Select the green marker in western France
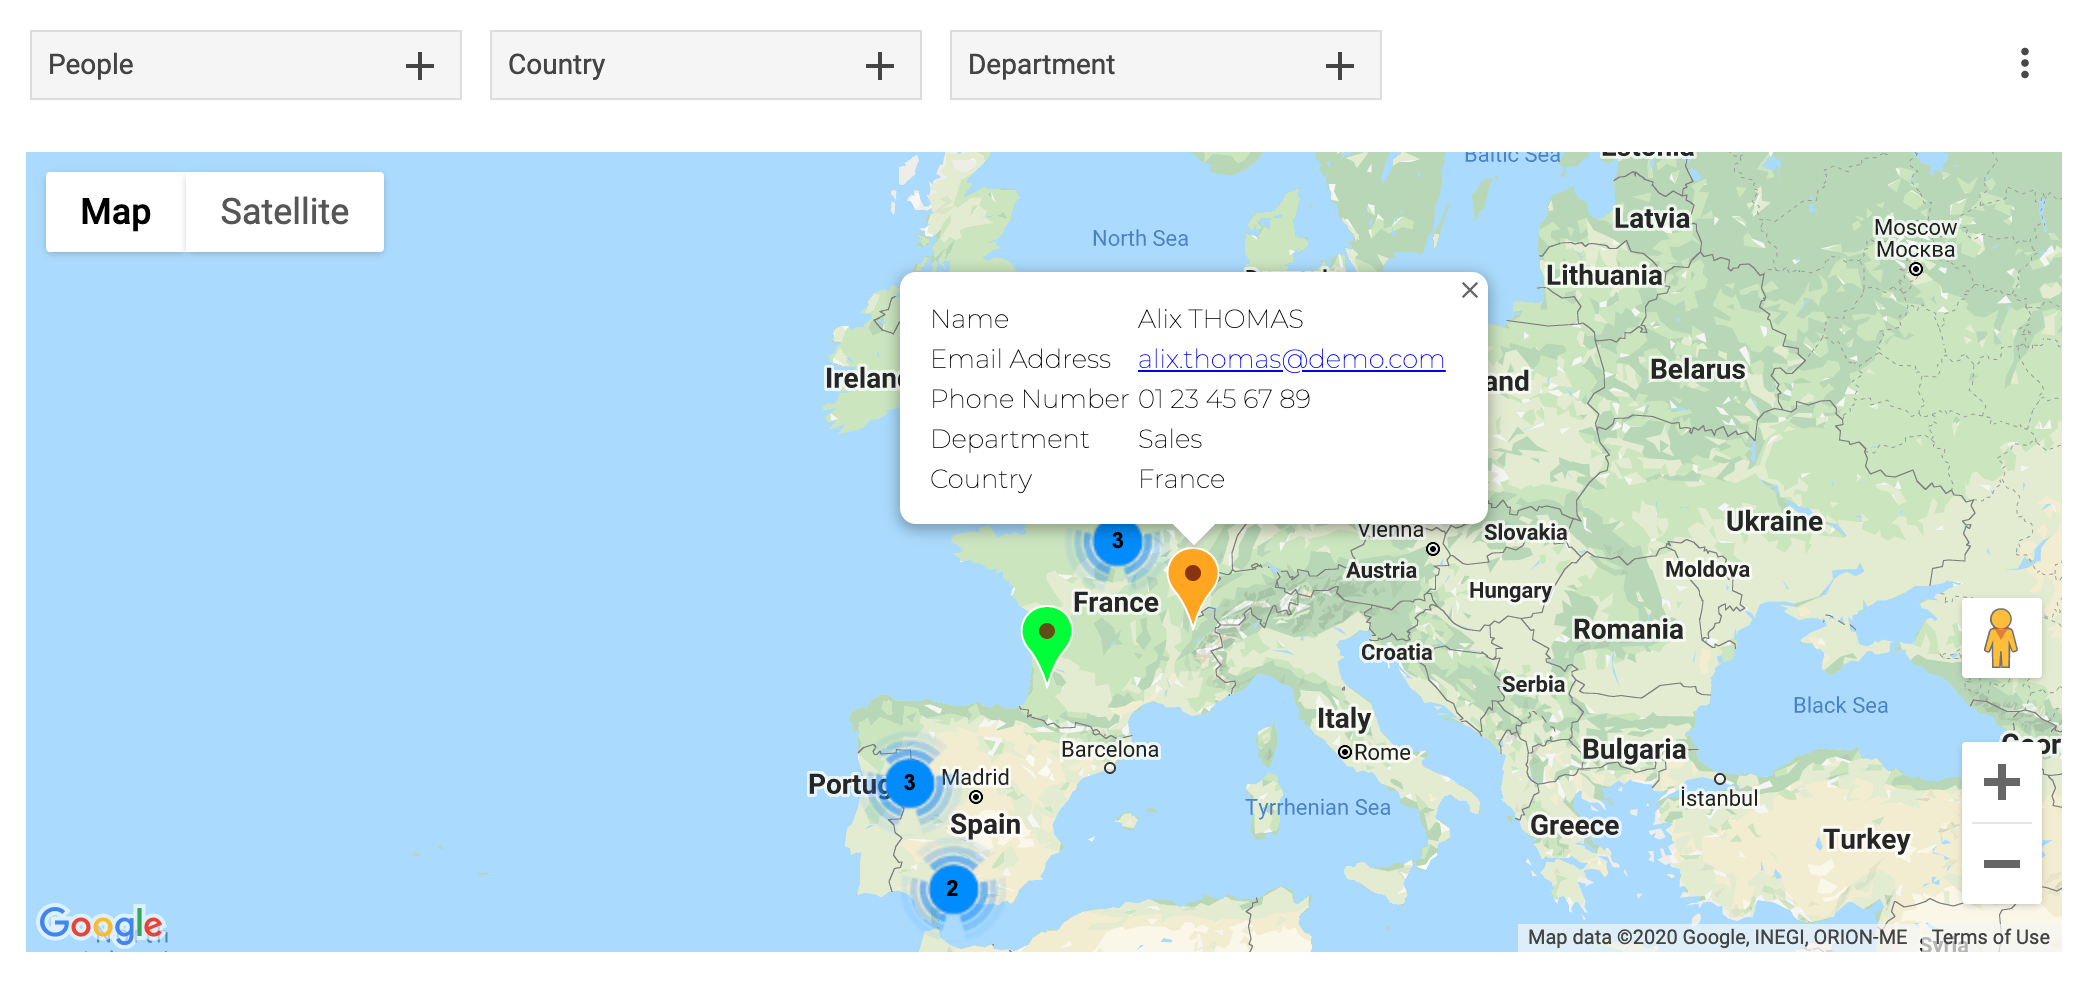 pyautogui.click(x=1046, y=633)
